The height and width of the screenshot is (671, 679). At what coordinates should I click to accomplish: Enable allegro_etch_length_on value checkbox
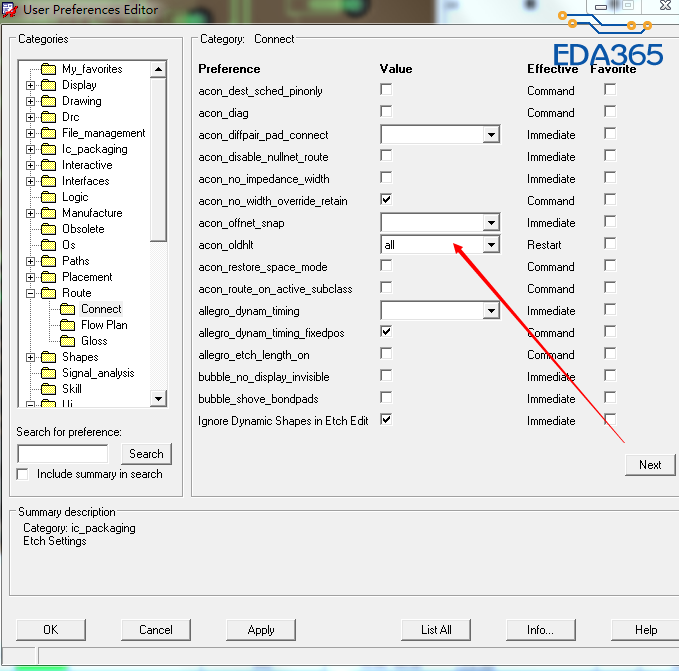(x=386, y=354)
